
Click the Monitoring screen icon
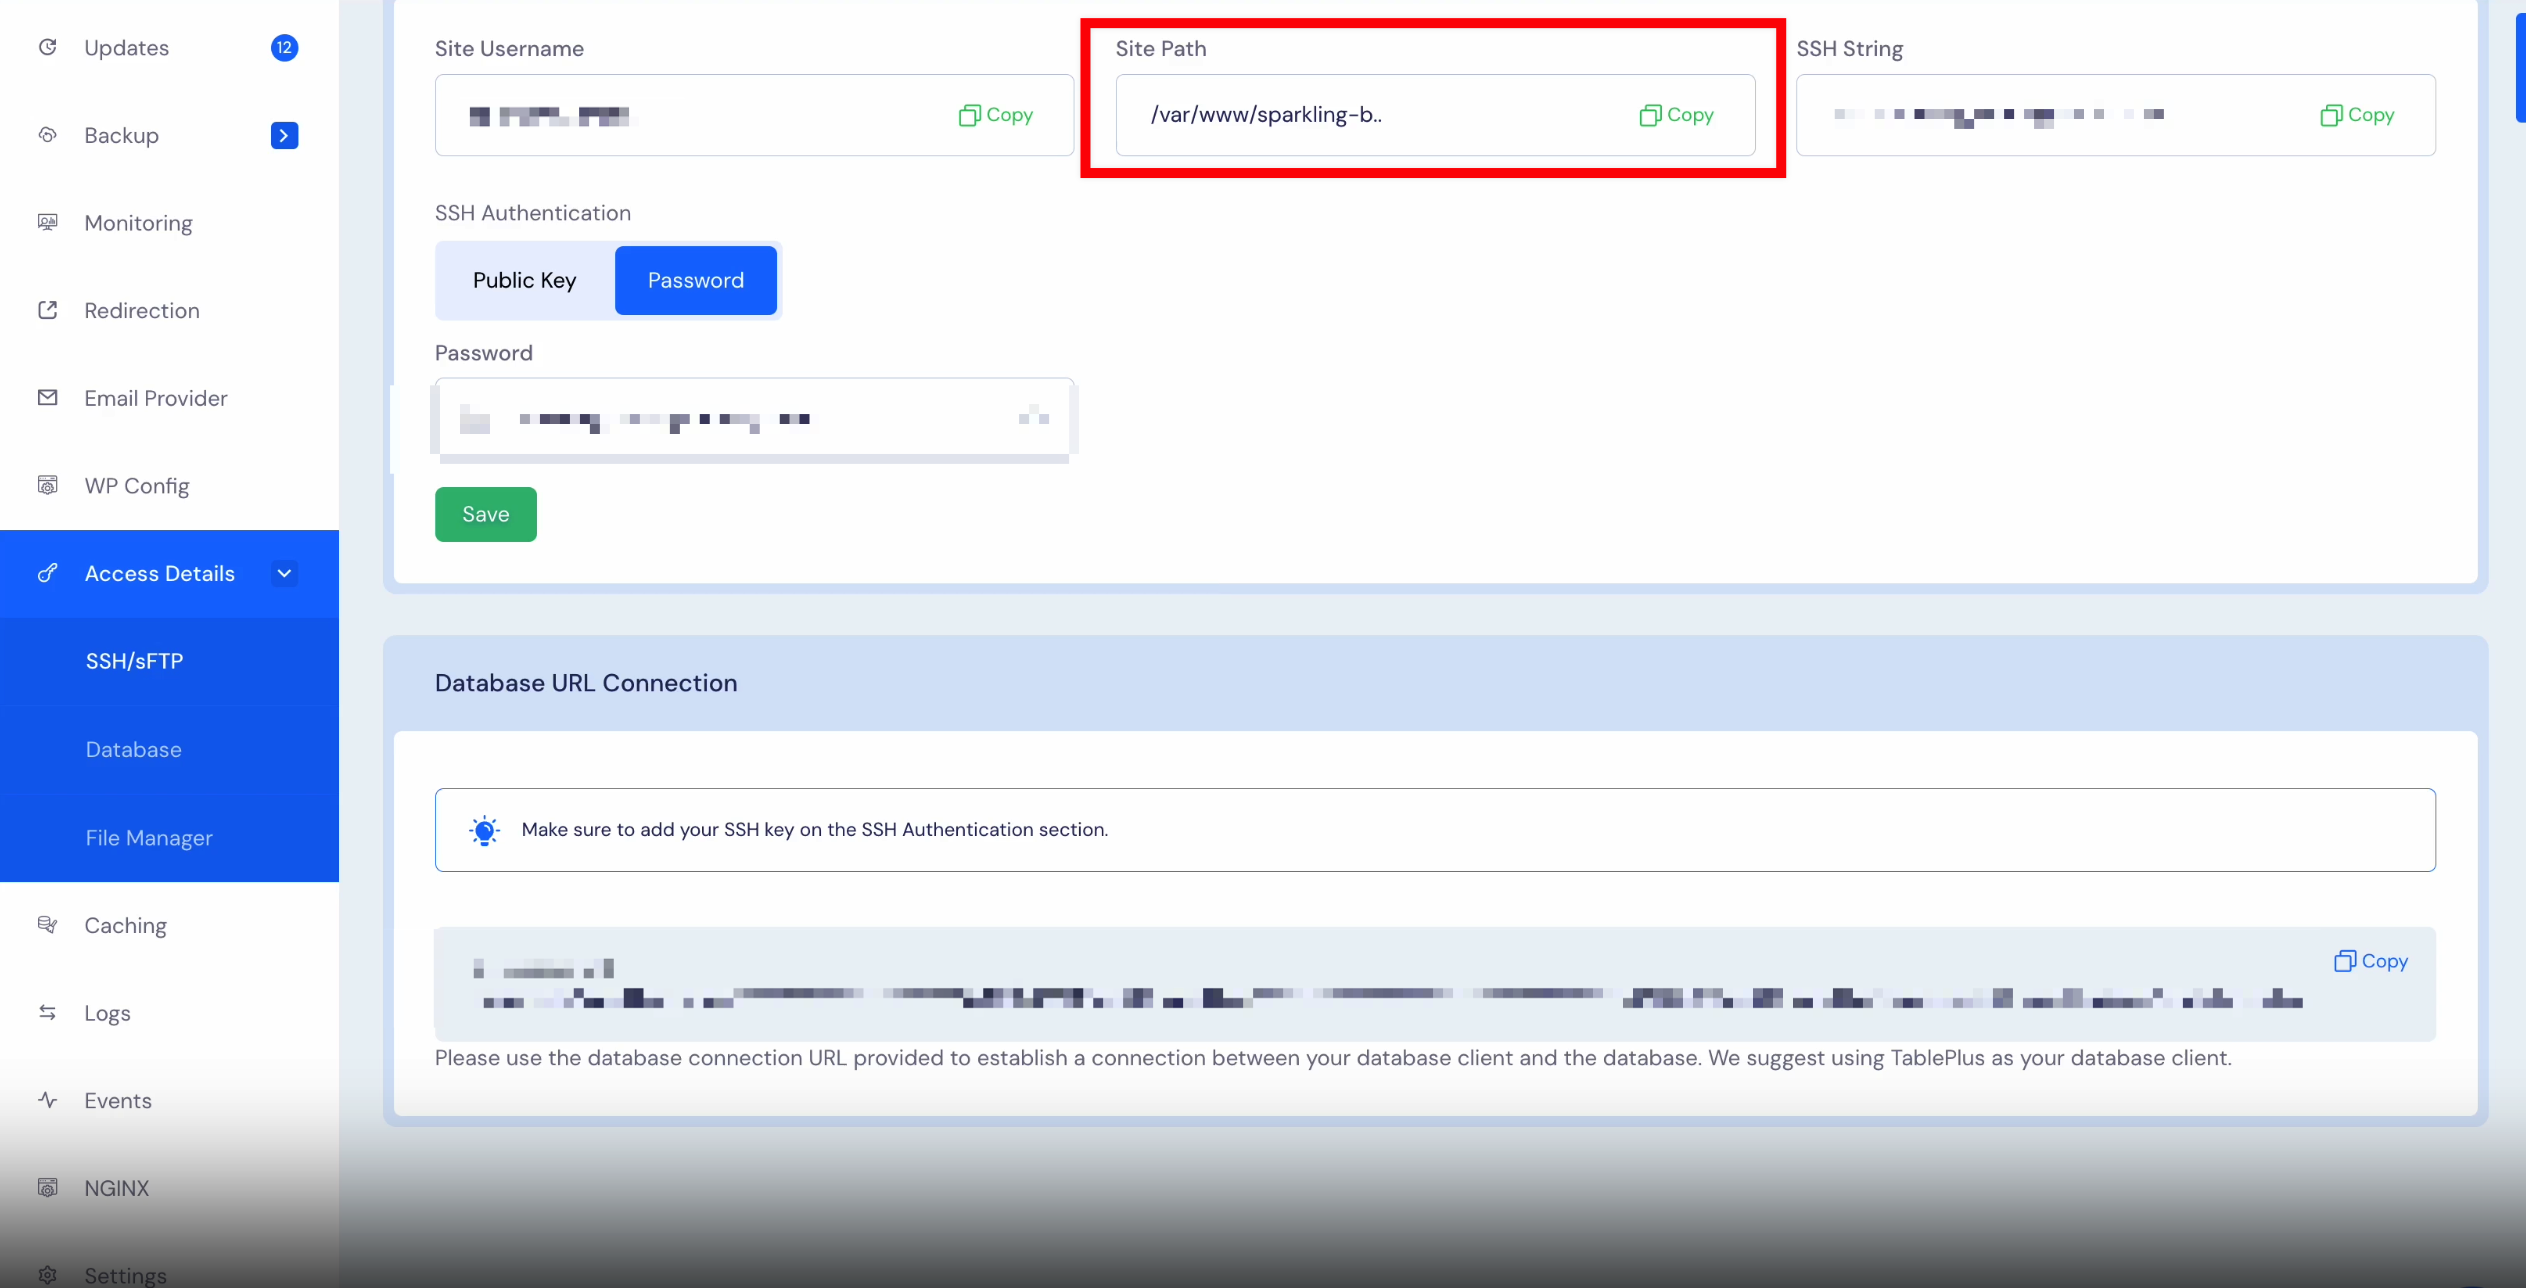[47, 222]
